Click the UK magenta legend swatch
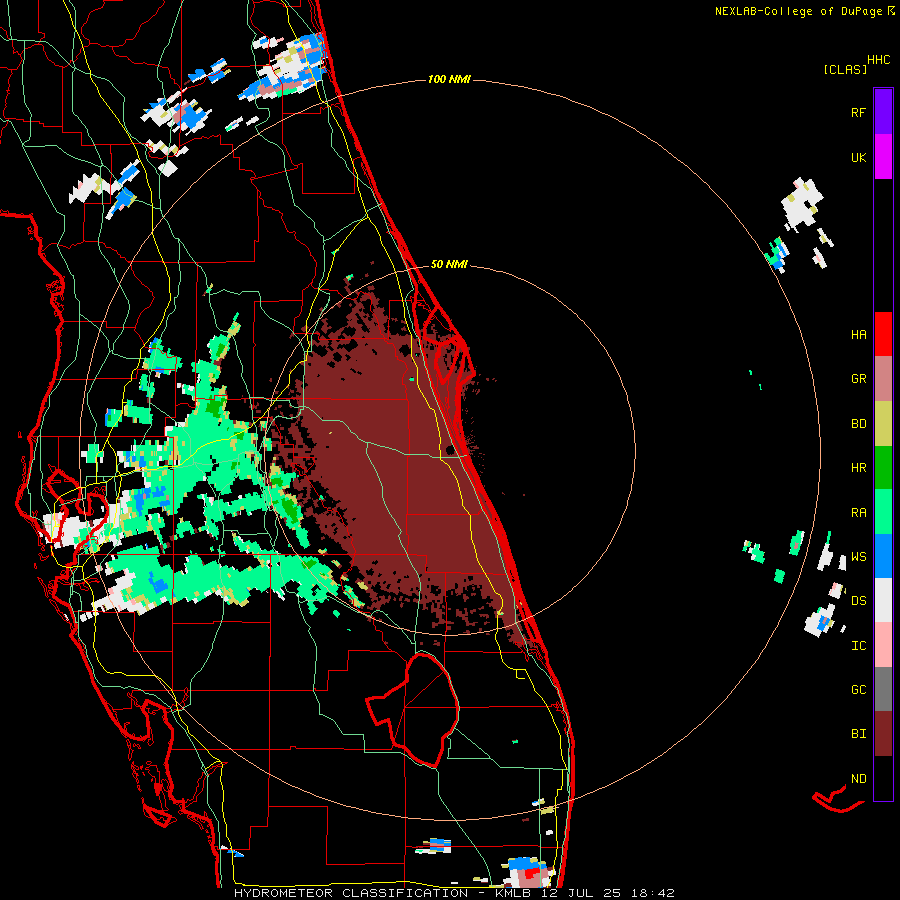900x900 pixels. (883, 157)
